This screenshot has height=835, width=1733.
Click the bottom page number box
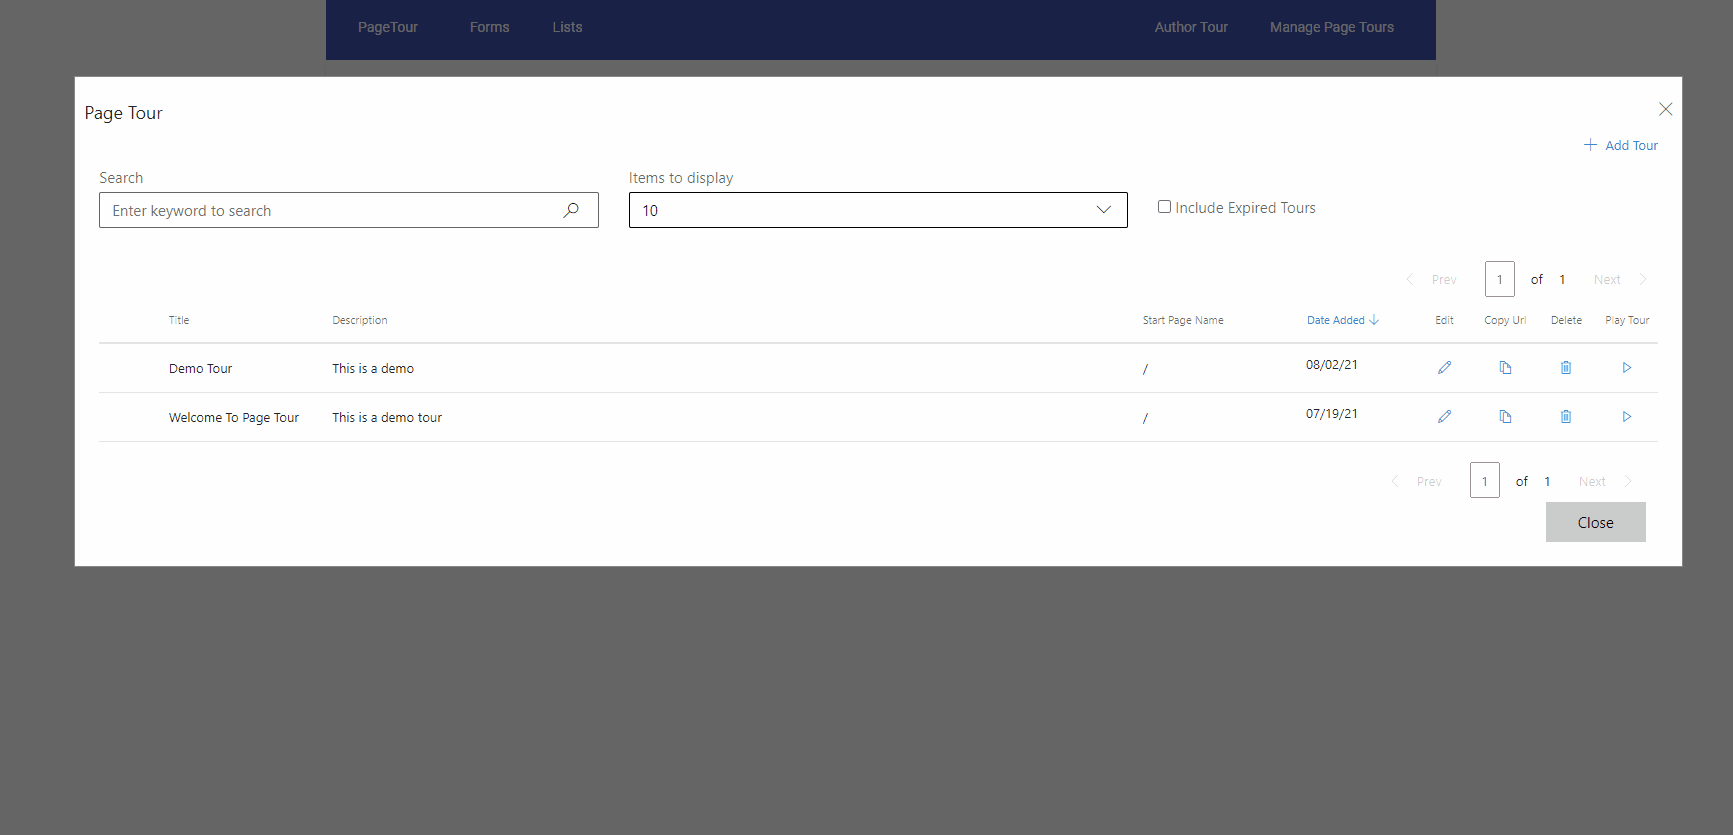point(1485,480)
